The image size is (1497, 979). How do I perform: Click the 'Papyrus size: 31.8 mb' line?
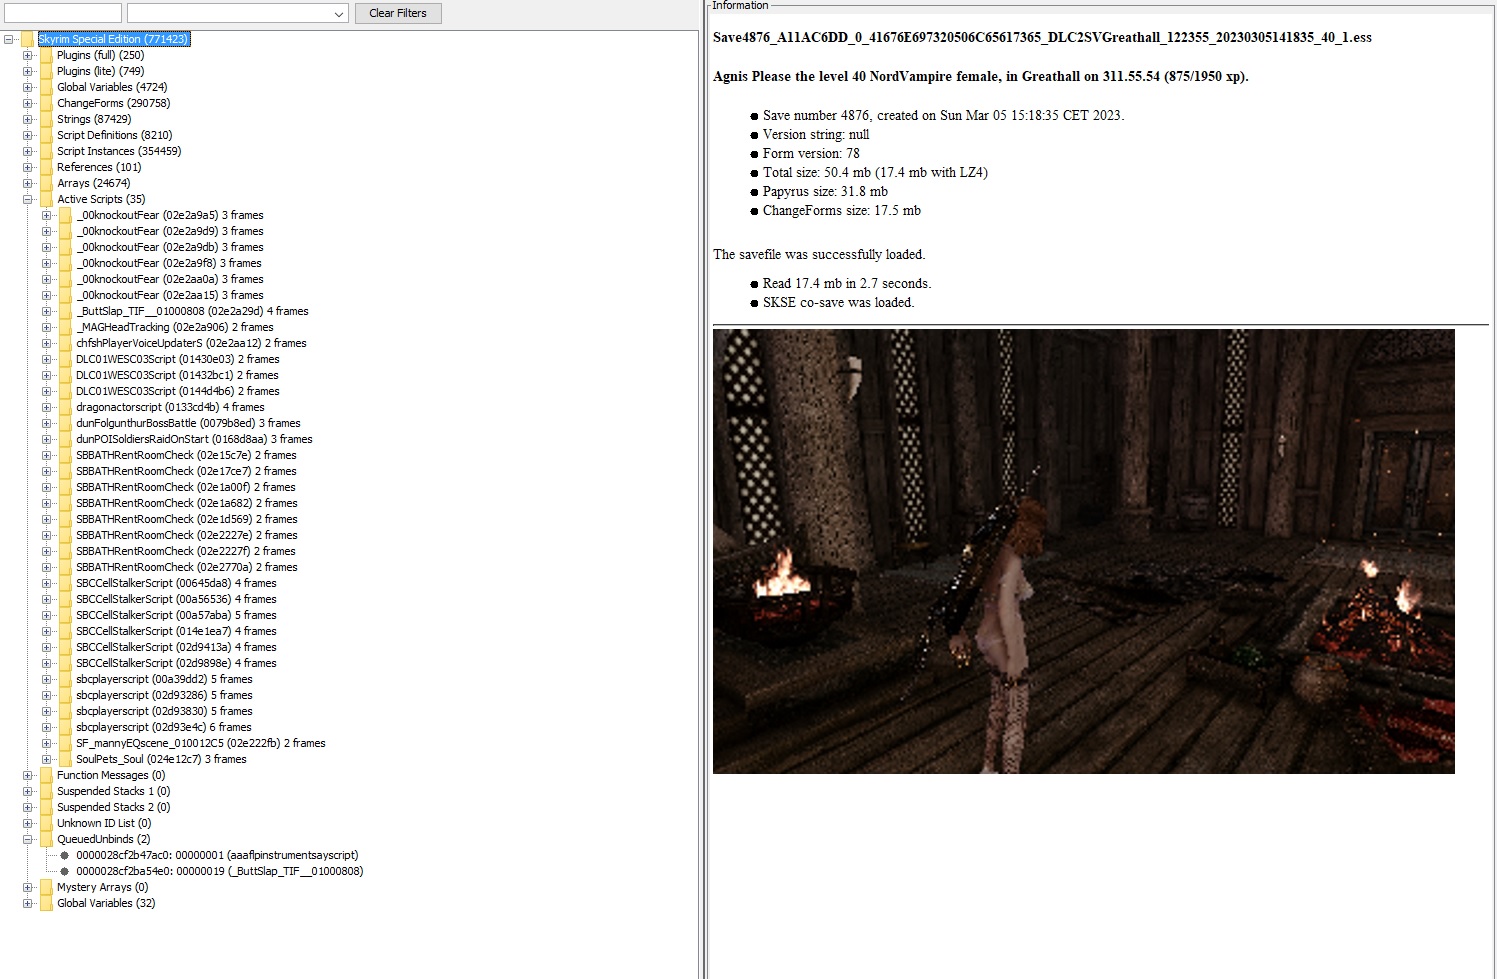825,191
